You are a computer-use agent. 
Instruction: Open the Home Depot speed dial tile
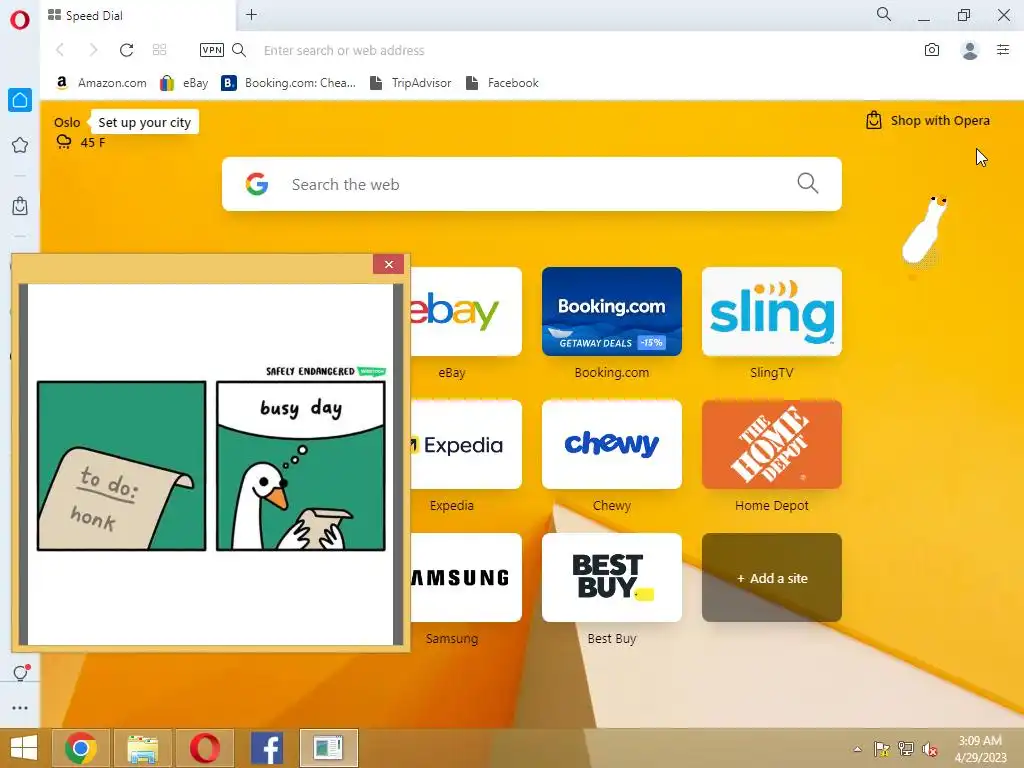pos(772,445)
